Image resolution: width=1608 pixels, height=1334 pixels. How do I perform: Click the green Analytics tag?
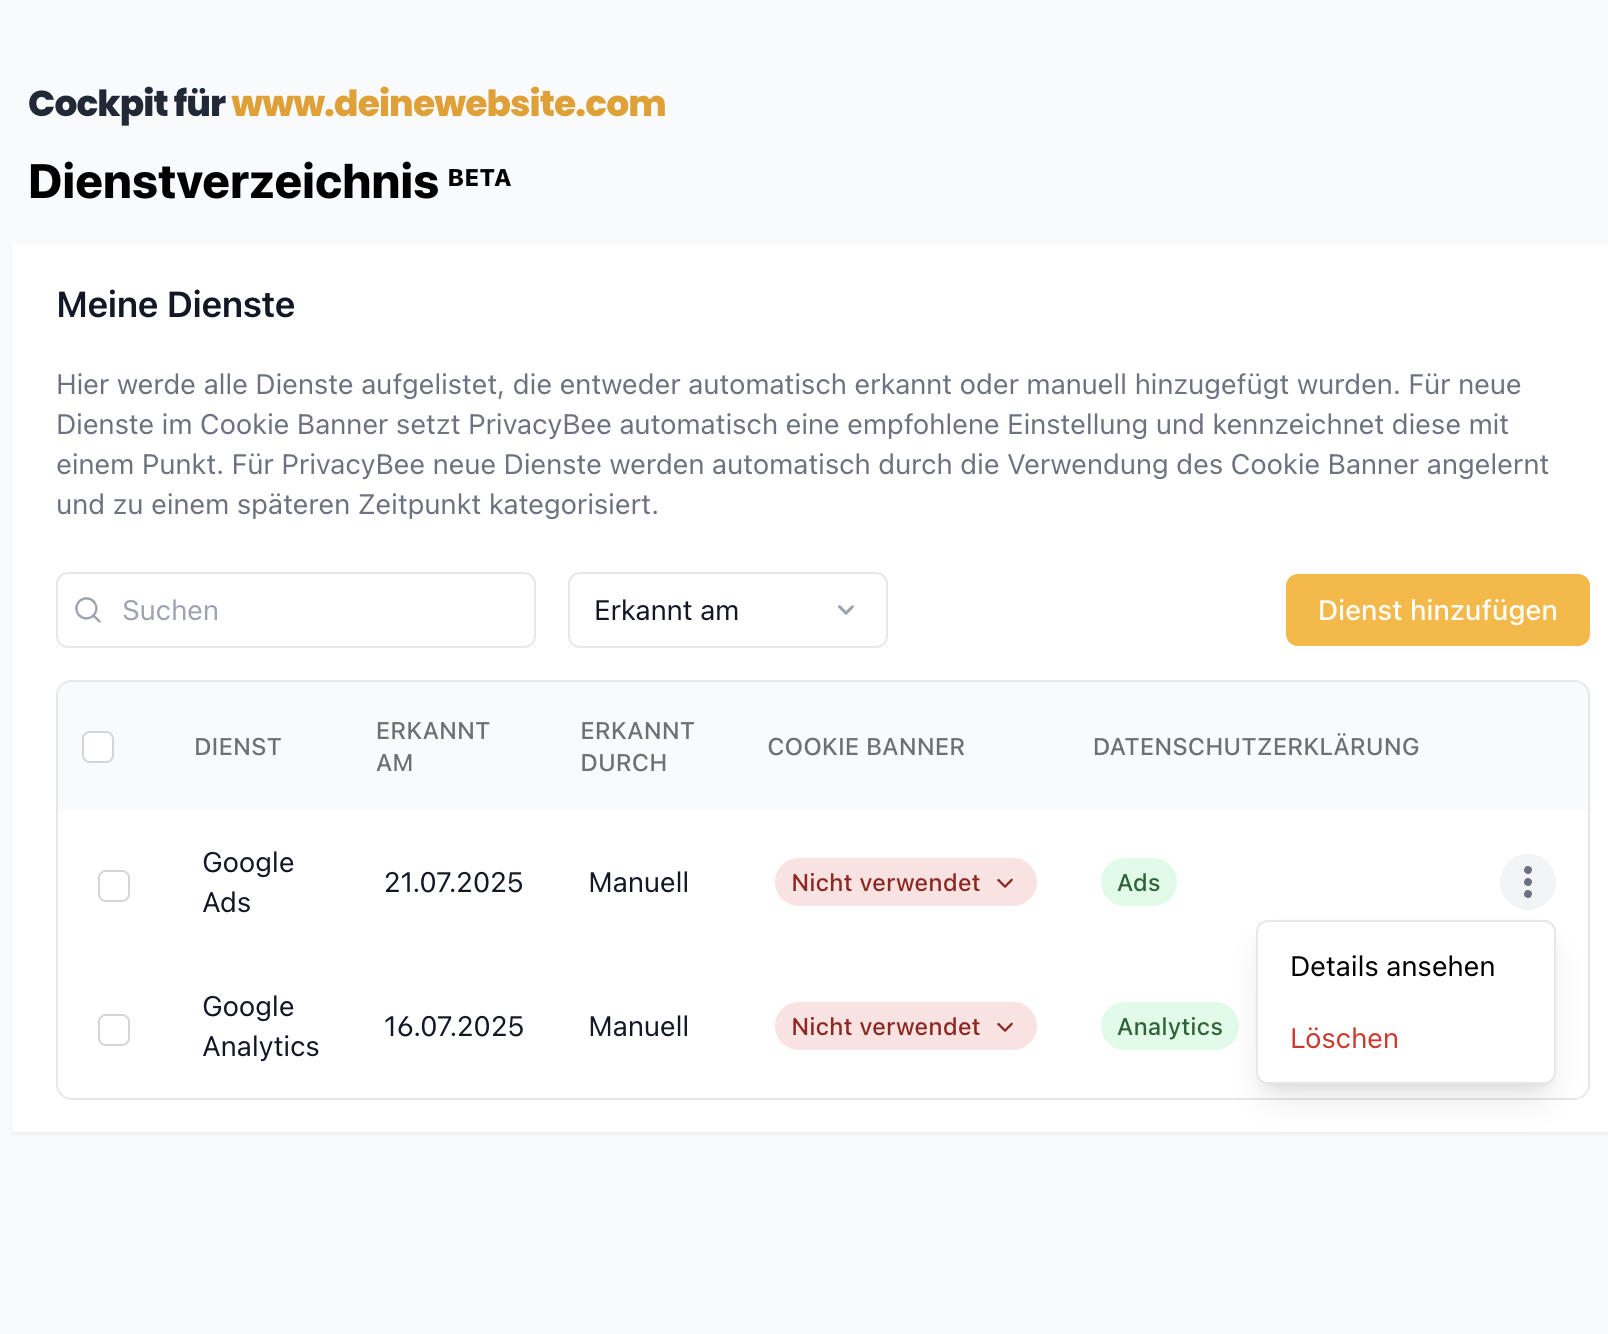(1169, 1026)
